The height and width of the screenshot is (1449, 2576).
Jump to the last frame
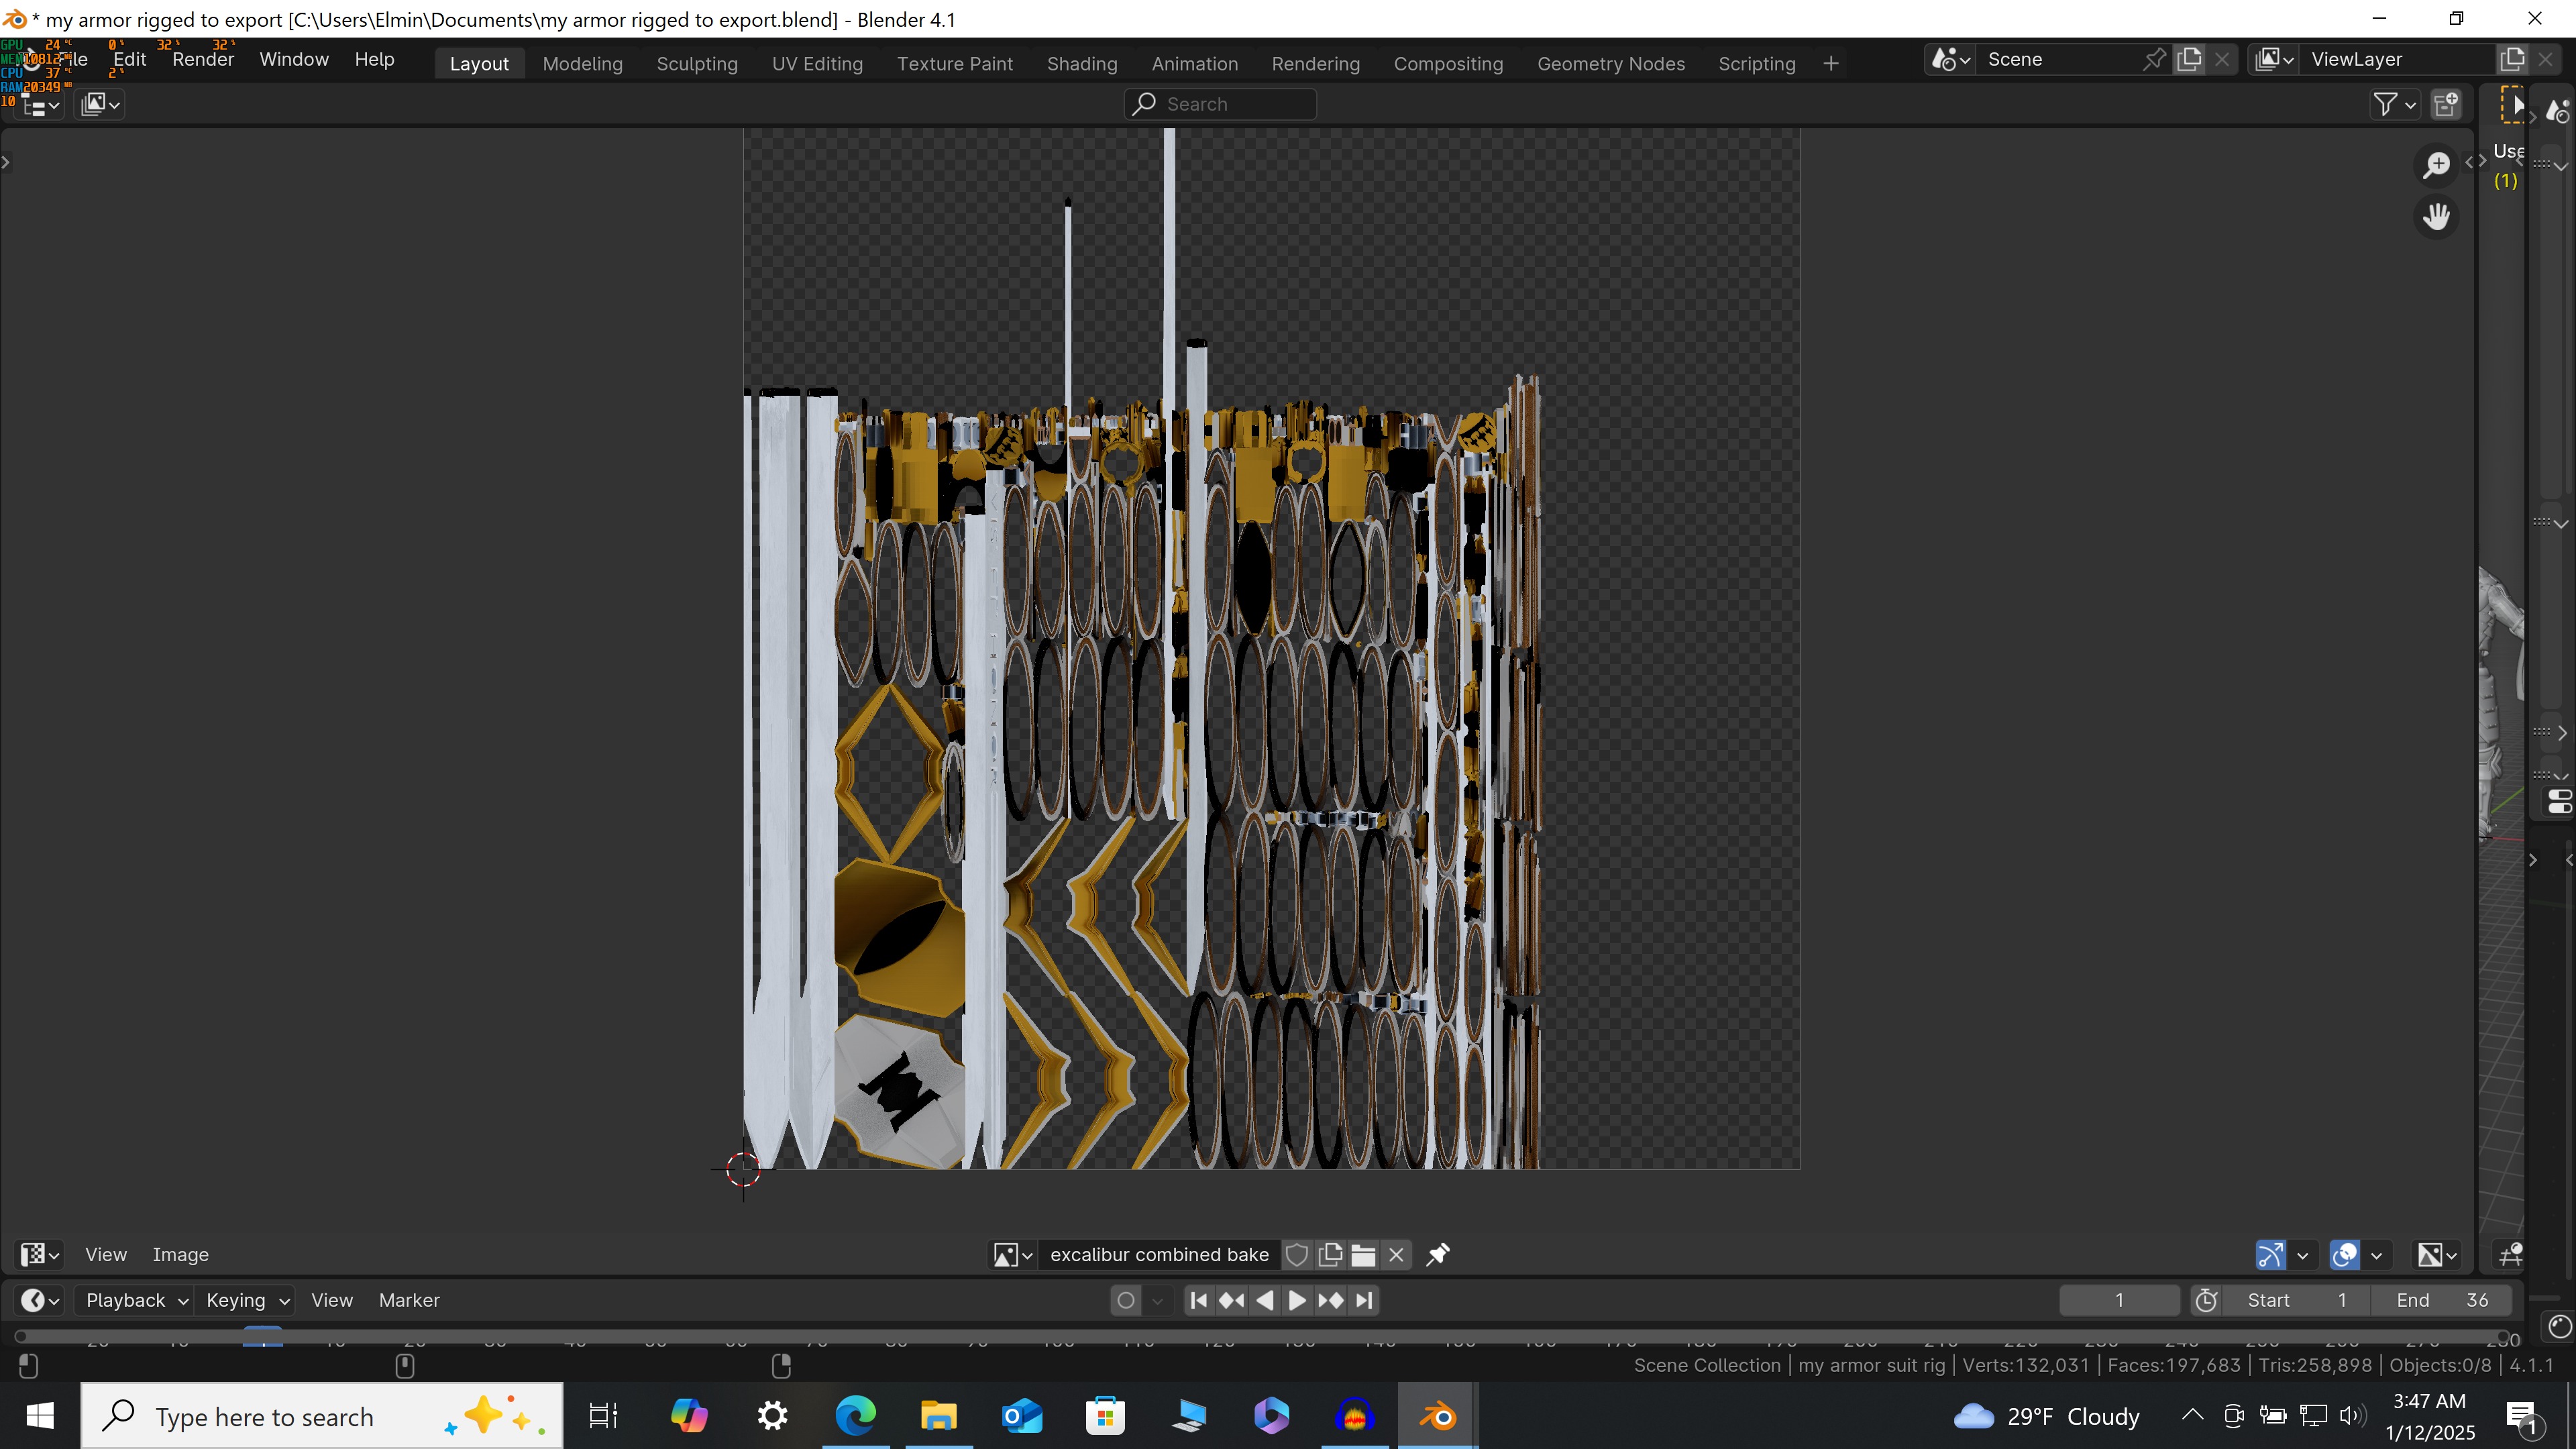1364,1300
